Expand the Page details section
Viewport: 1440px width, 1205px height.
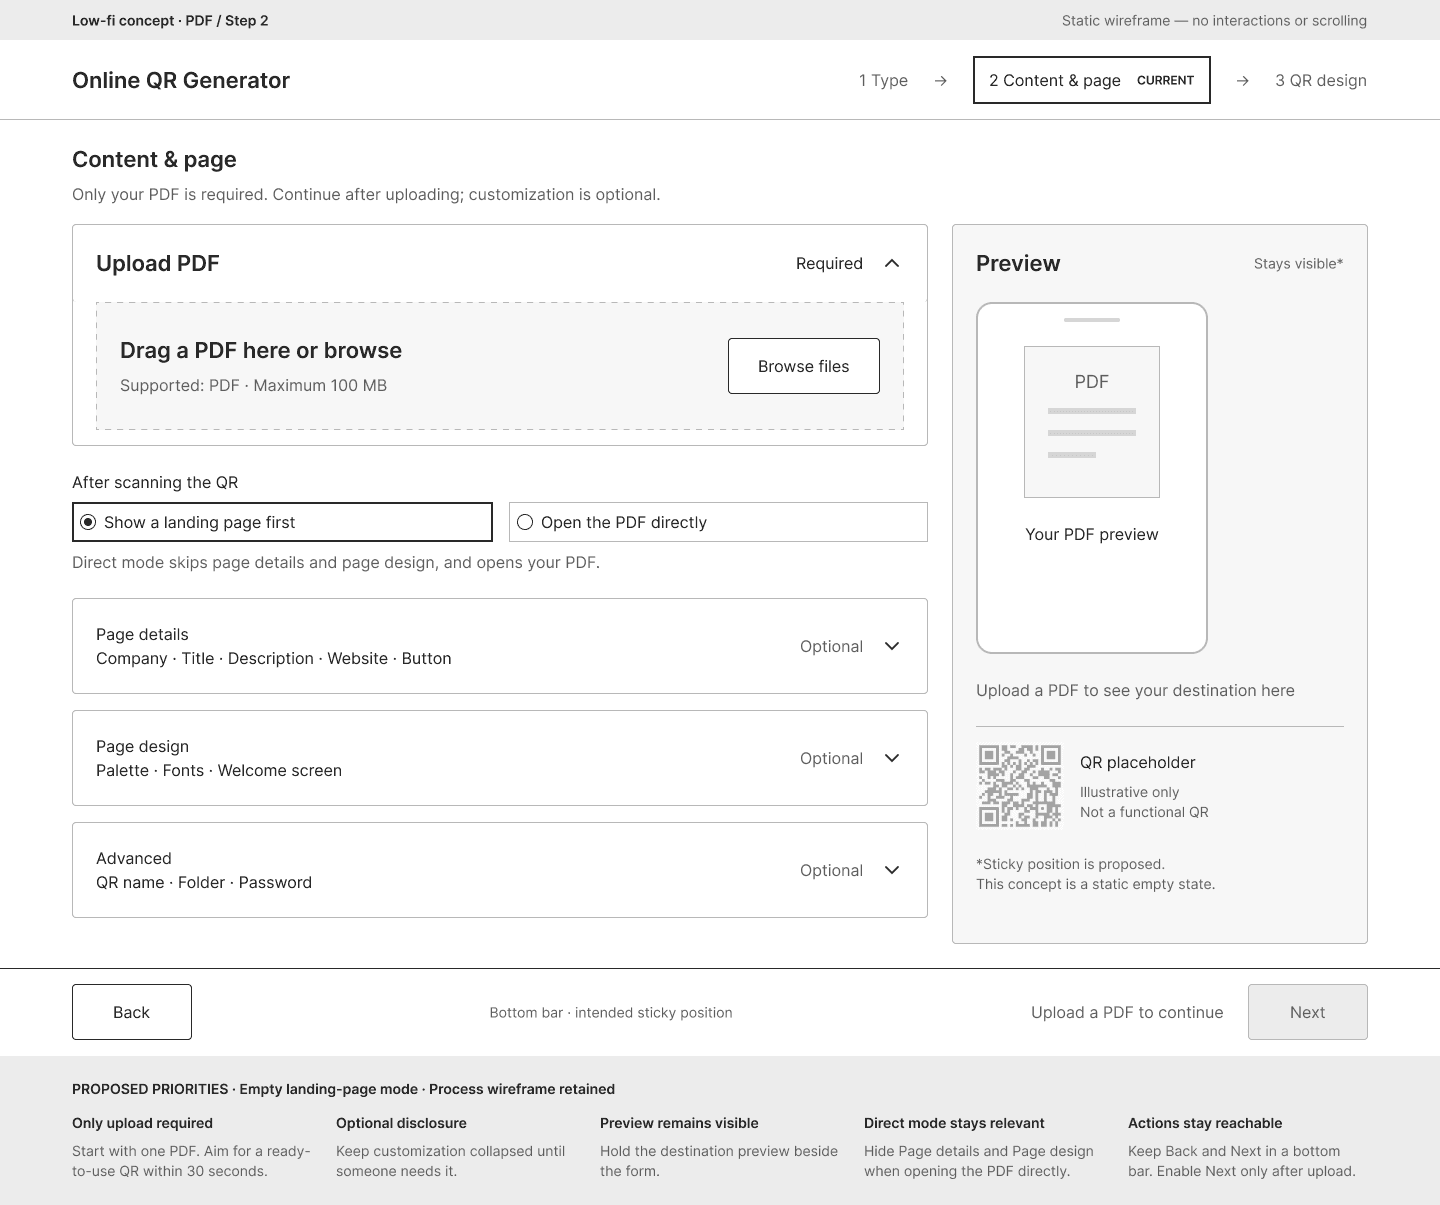pyautogui.click(x=500, y=646)
